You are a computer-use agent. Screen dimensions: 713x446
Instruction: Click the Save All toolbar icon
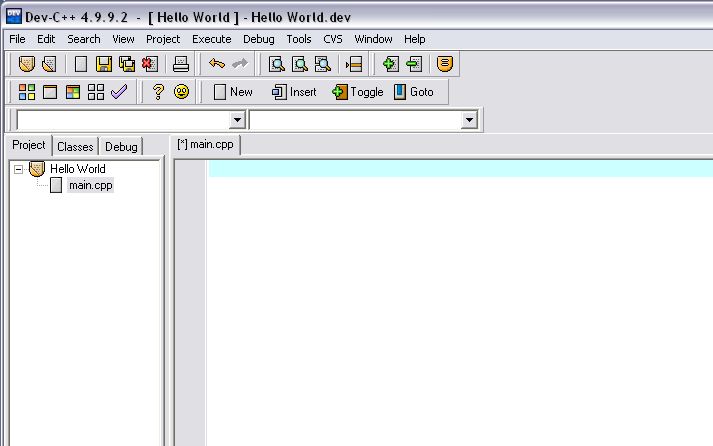point(127,64)
